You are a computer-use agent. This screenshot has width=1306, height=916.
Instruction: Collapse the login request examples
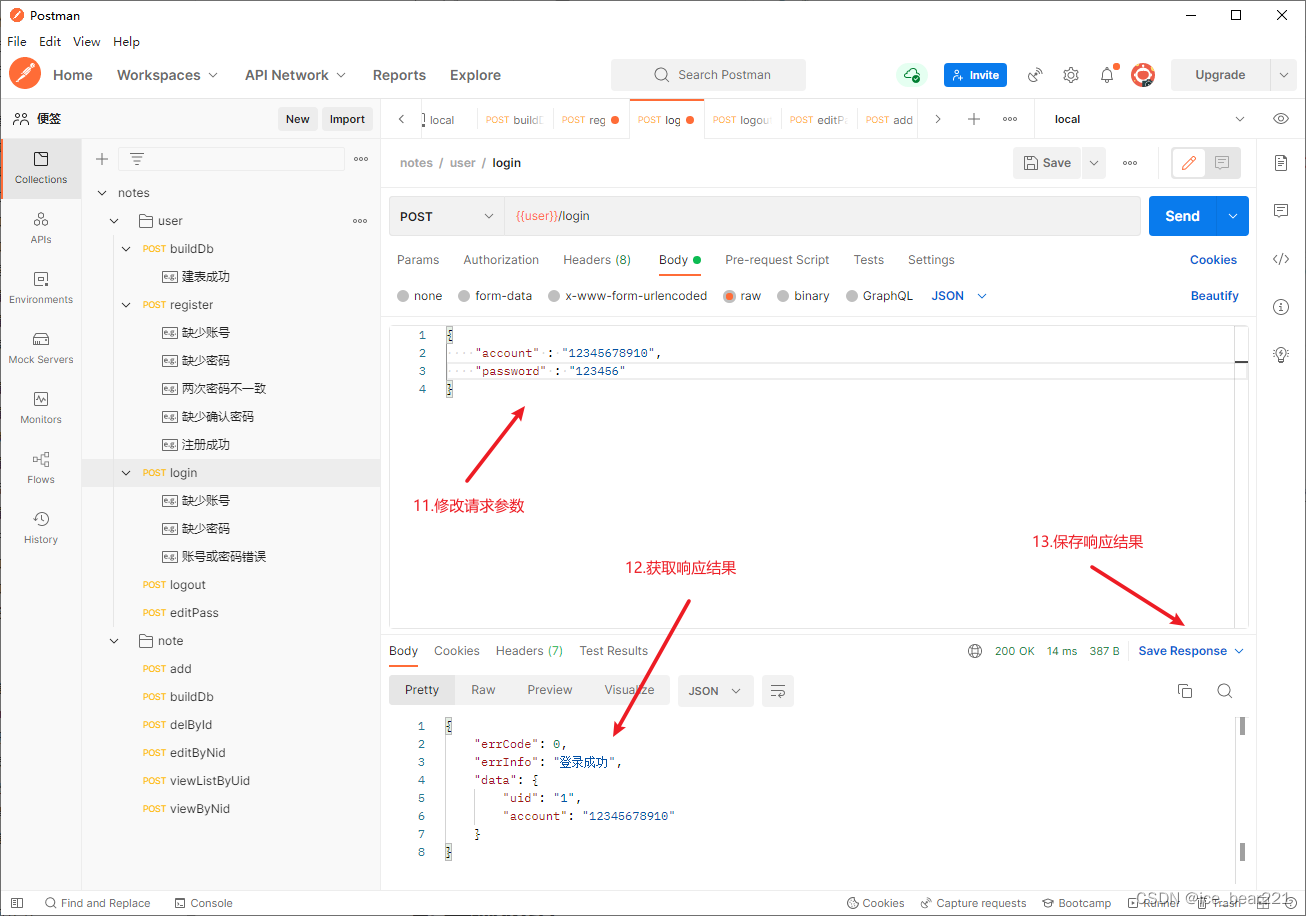[126, 473]
